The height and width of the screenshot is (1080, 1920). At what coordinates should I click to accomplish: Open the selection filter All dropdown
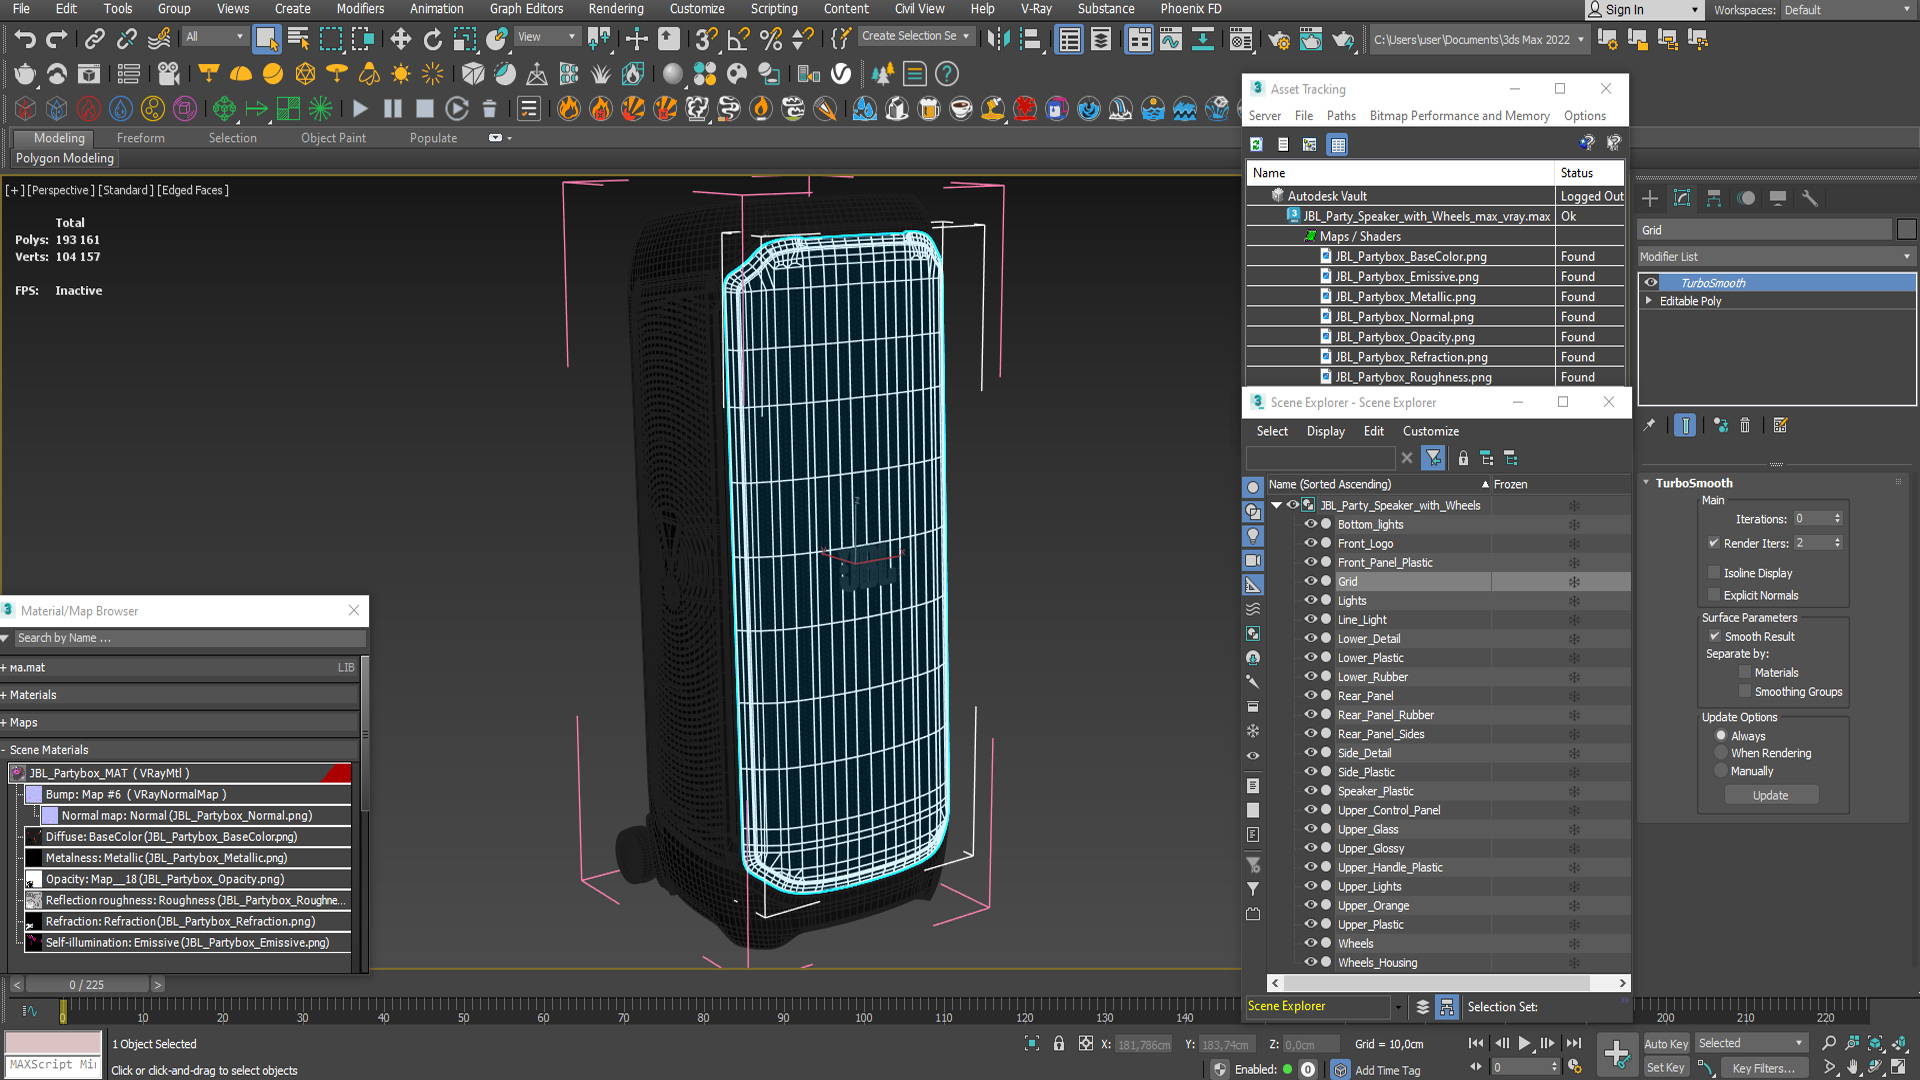tap(214, 37)
